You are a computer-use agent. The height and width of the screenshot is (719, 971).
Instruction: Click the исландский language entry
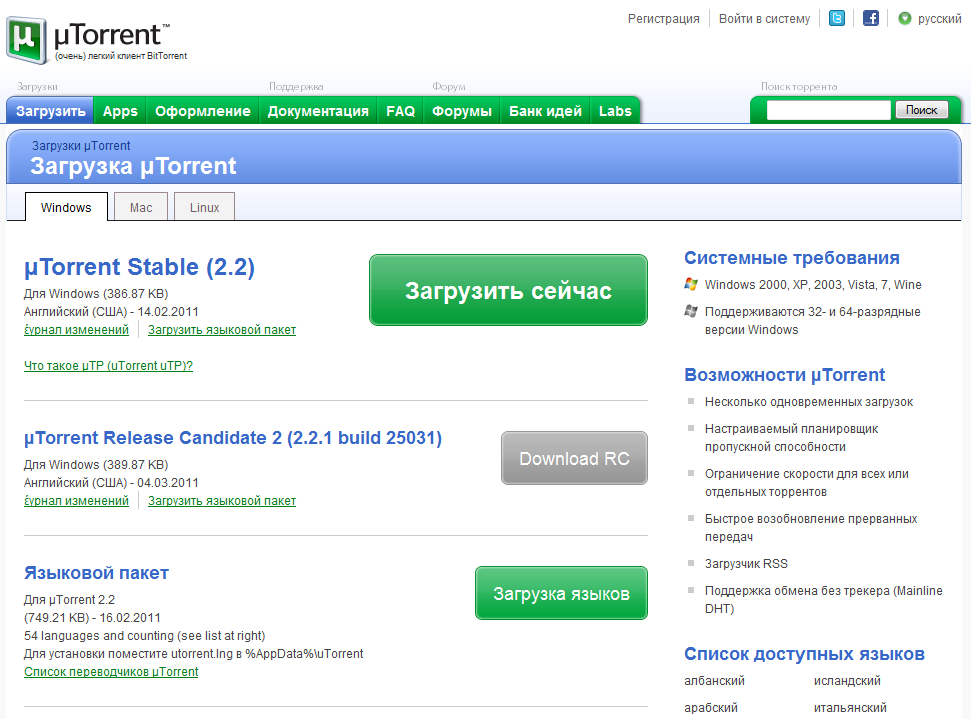pyautogui.click(x=847, y=681)
